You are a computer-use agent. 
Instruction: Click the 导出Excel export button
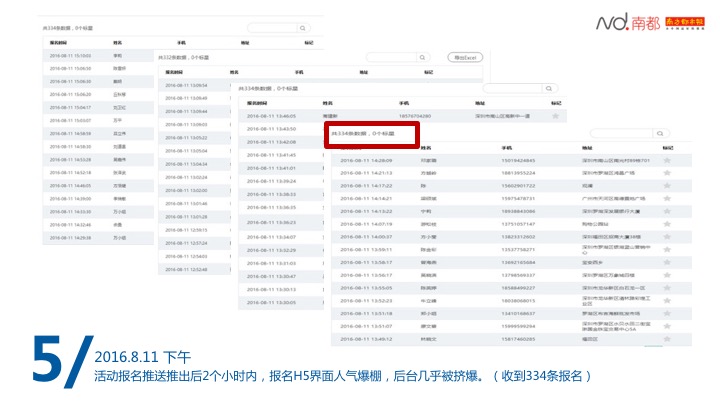(x=465, y=58)
